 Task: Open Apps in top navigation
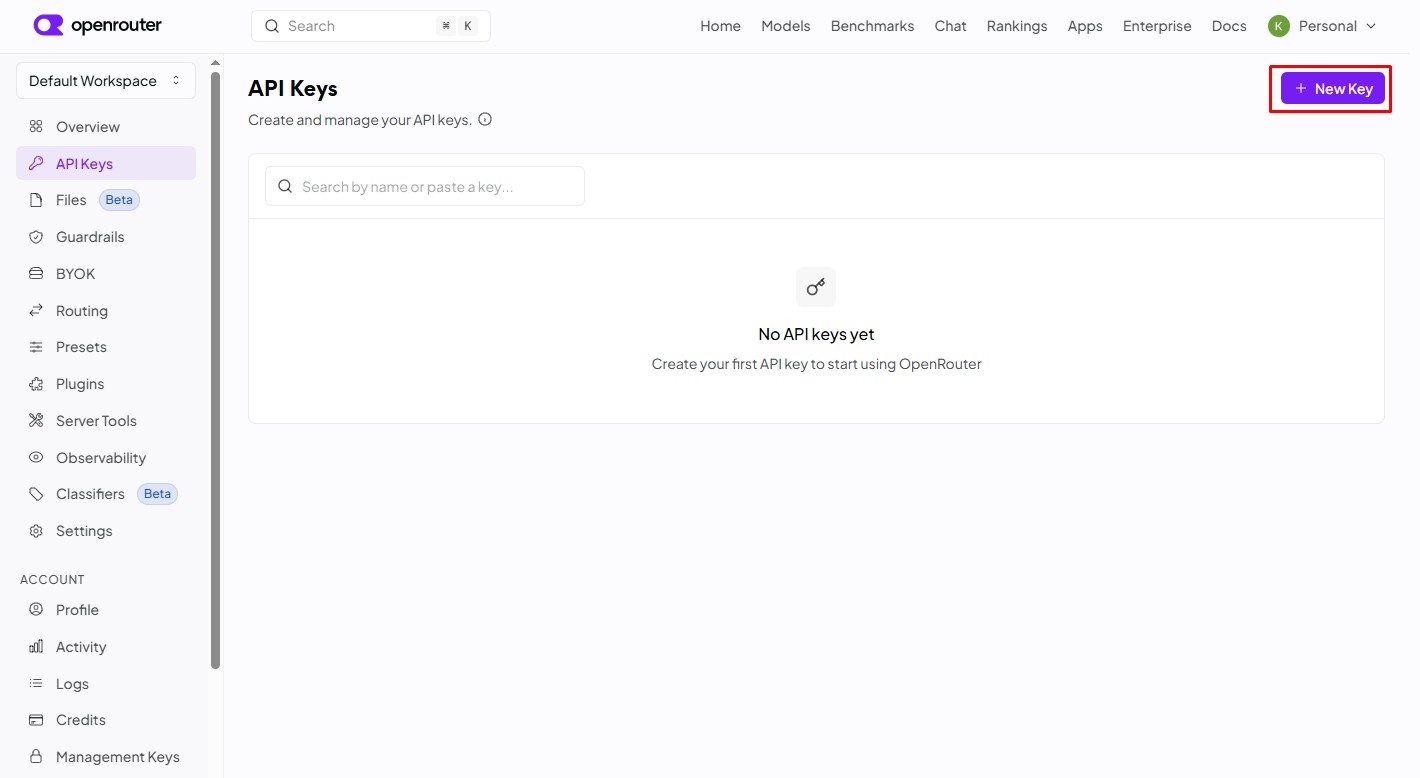click(x=1085, y=26)
